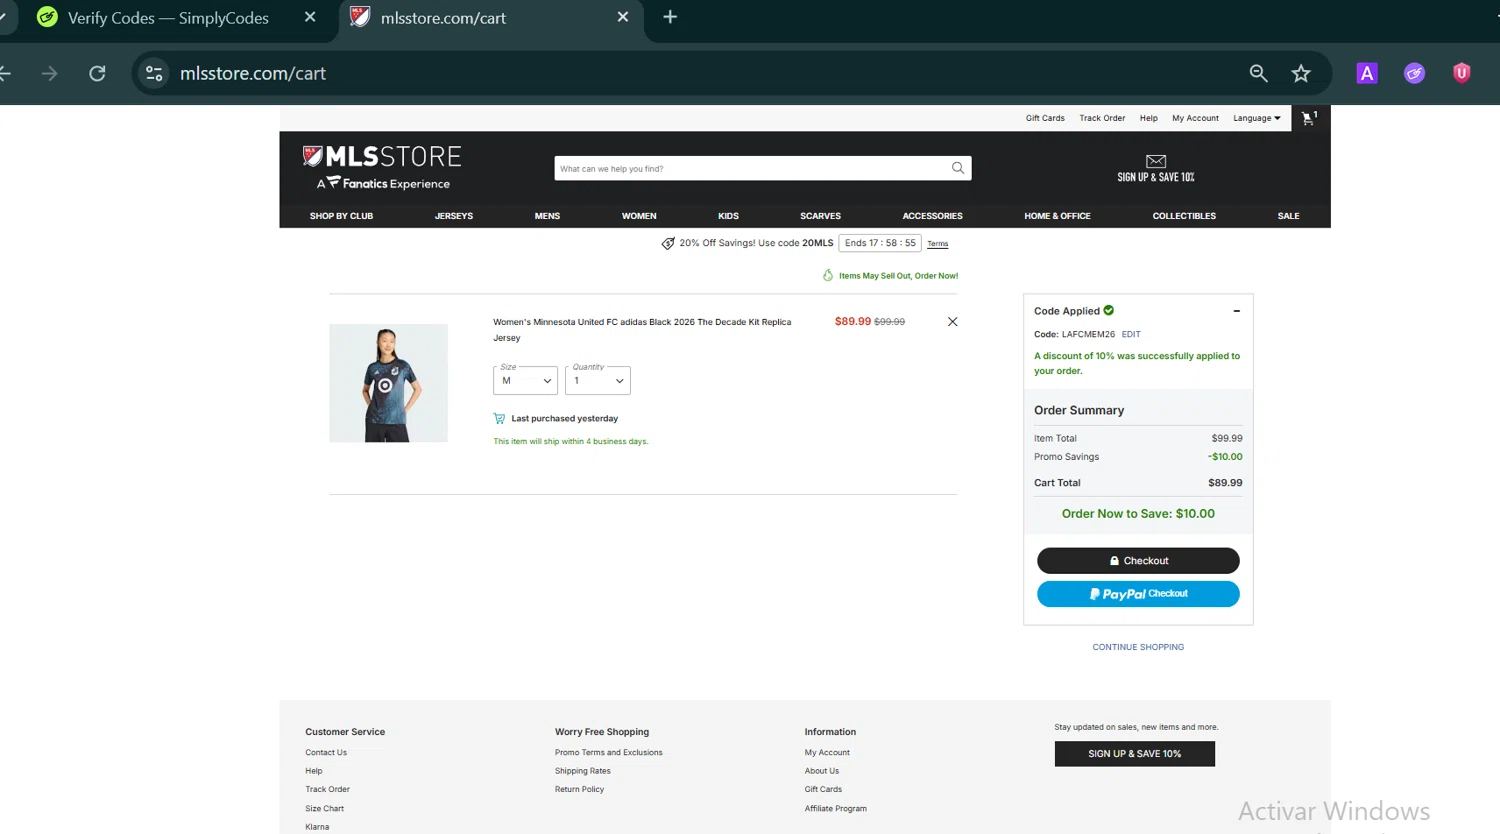The width and height of the screenshot is (1500, 834).
Task: Bookmark this page with the star icon
Action: pyautogui.click(x=1301, y=73)
